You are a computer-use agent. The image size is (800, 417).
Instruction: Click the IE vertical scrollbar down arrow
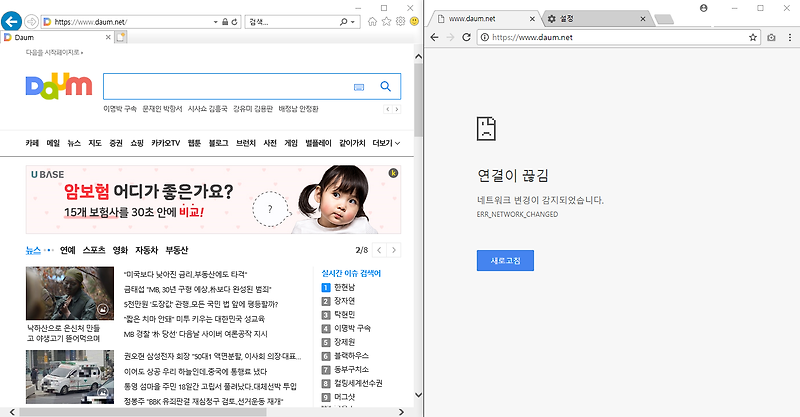coord(418,395)
